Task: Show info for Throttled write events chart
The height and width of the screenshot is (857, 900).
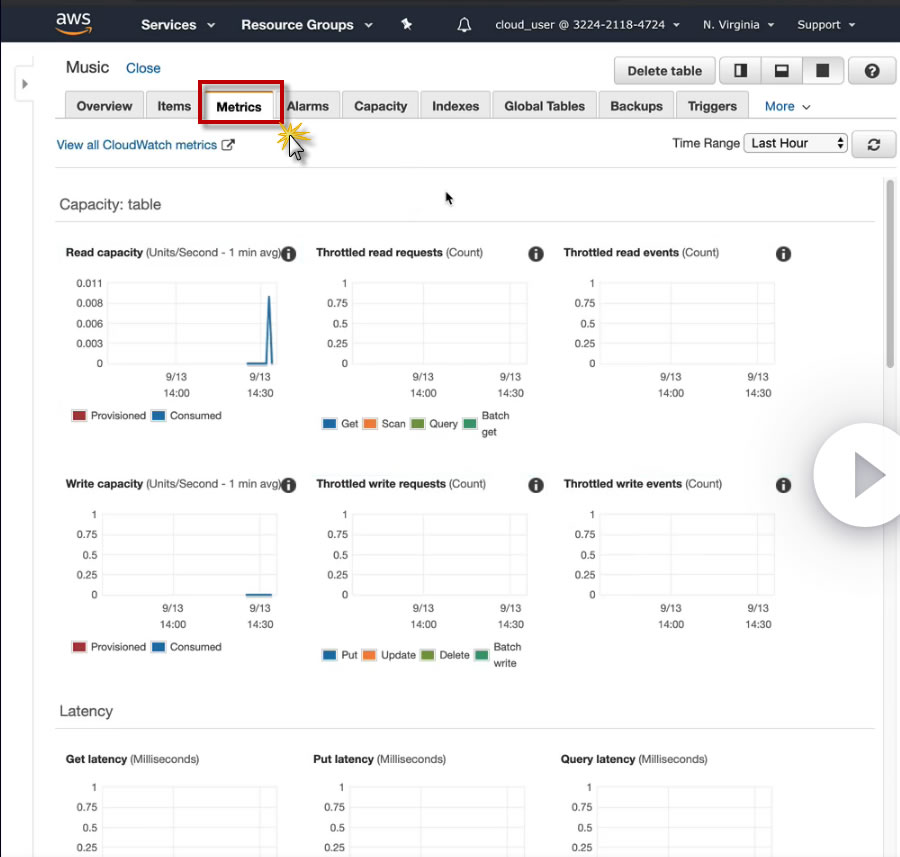Action: [x=783, y=485]
